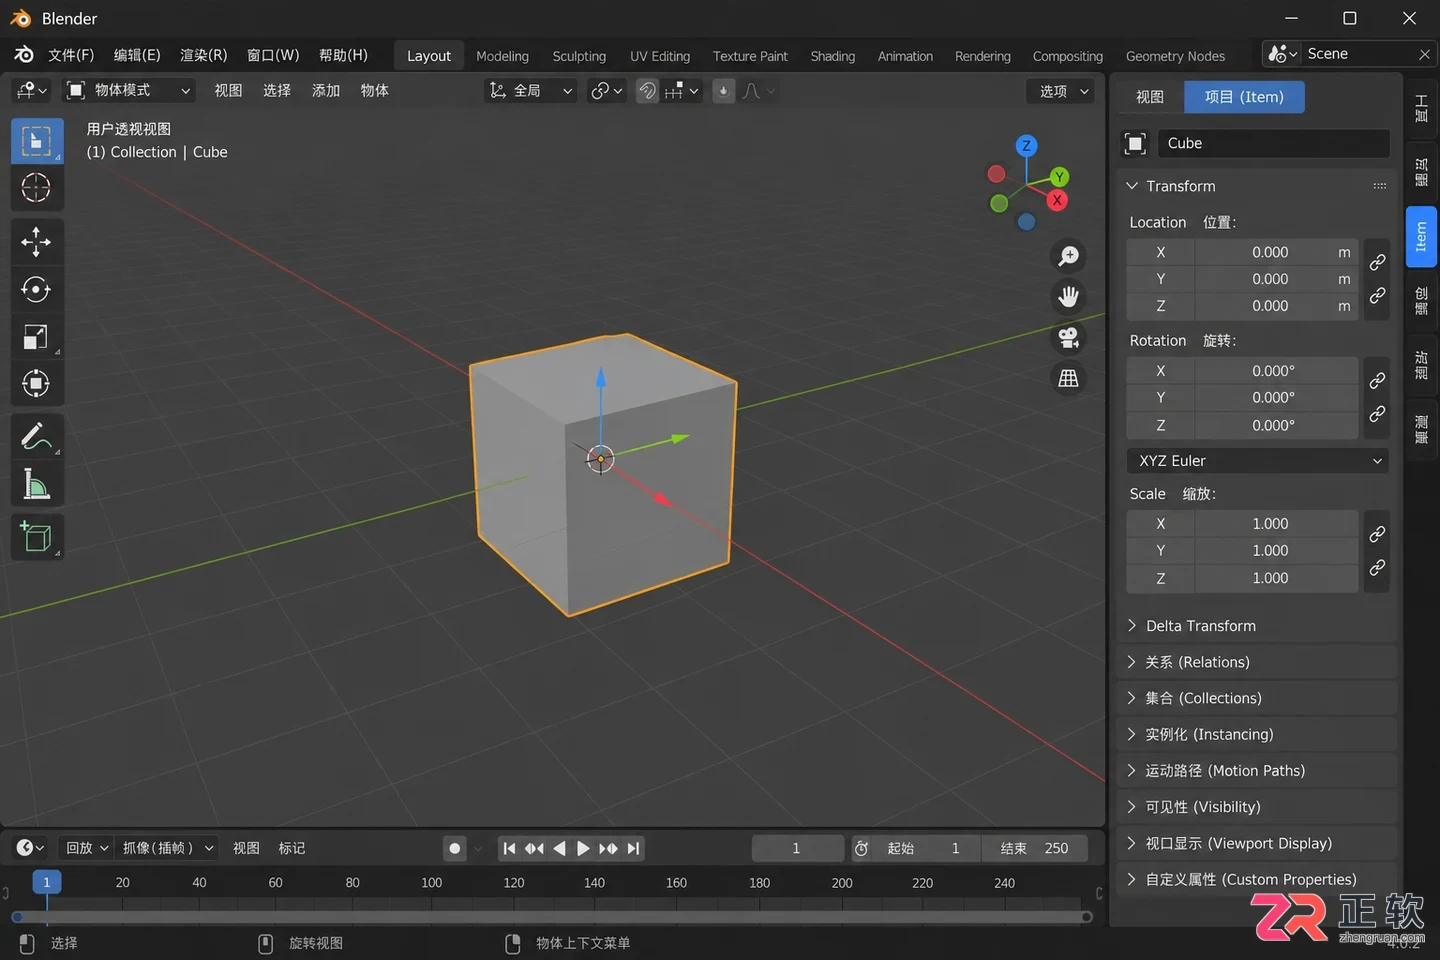This screenshot has height=960, width=1440.
Task: Lock the Rotation X value
Action: (x=1377, y=380)
